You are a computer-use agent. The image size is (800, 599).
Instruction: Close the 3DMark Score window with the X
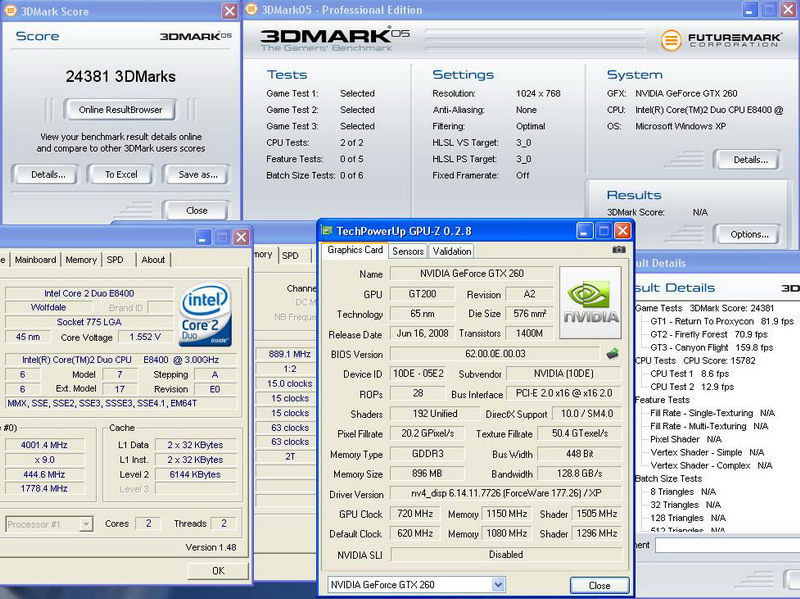(x=230, y=11)
